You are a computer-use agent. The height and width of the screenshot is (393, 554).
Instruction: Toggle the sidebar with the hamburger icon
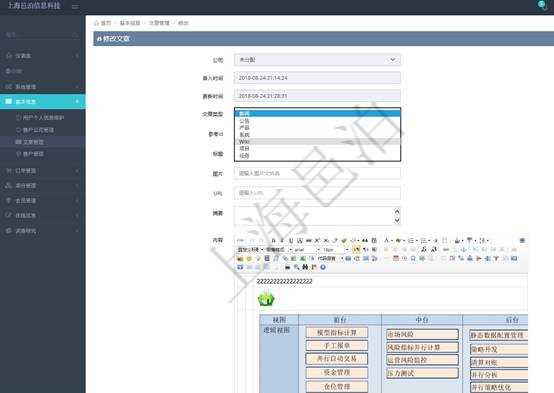[75, 6]
